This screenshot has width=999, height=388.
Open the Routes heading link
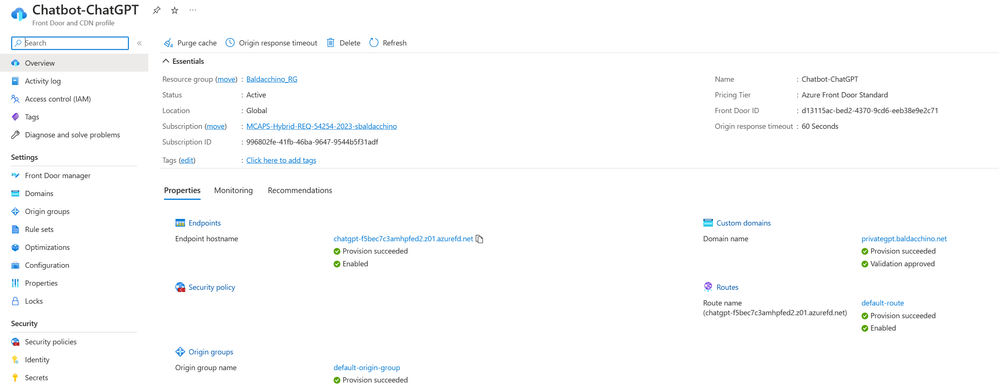[728, 287]
